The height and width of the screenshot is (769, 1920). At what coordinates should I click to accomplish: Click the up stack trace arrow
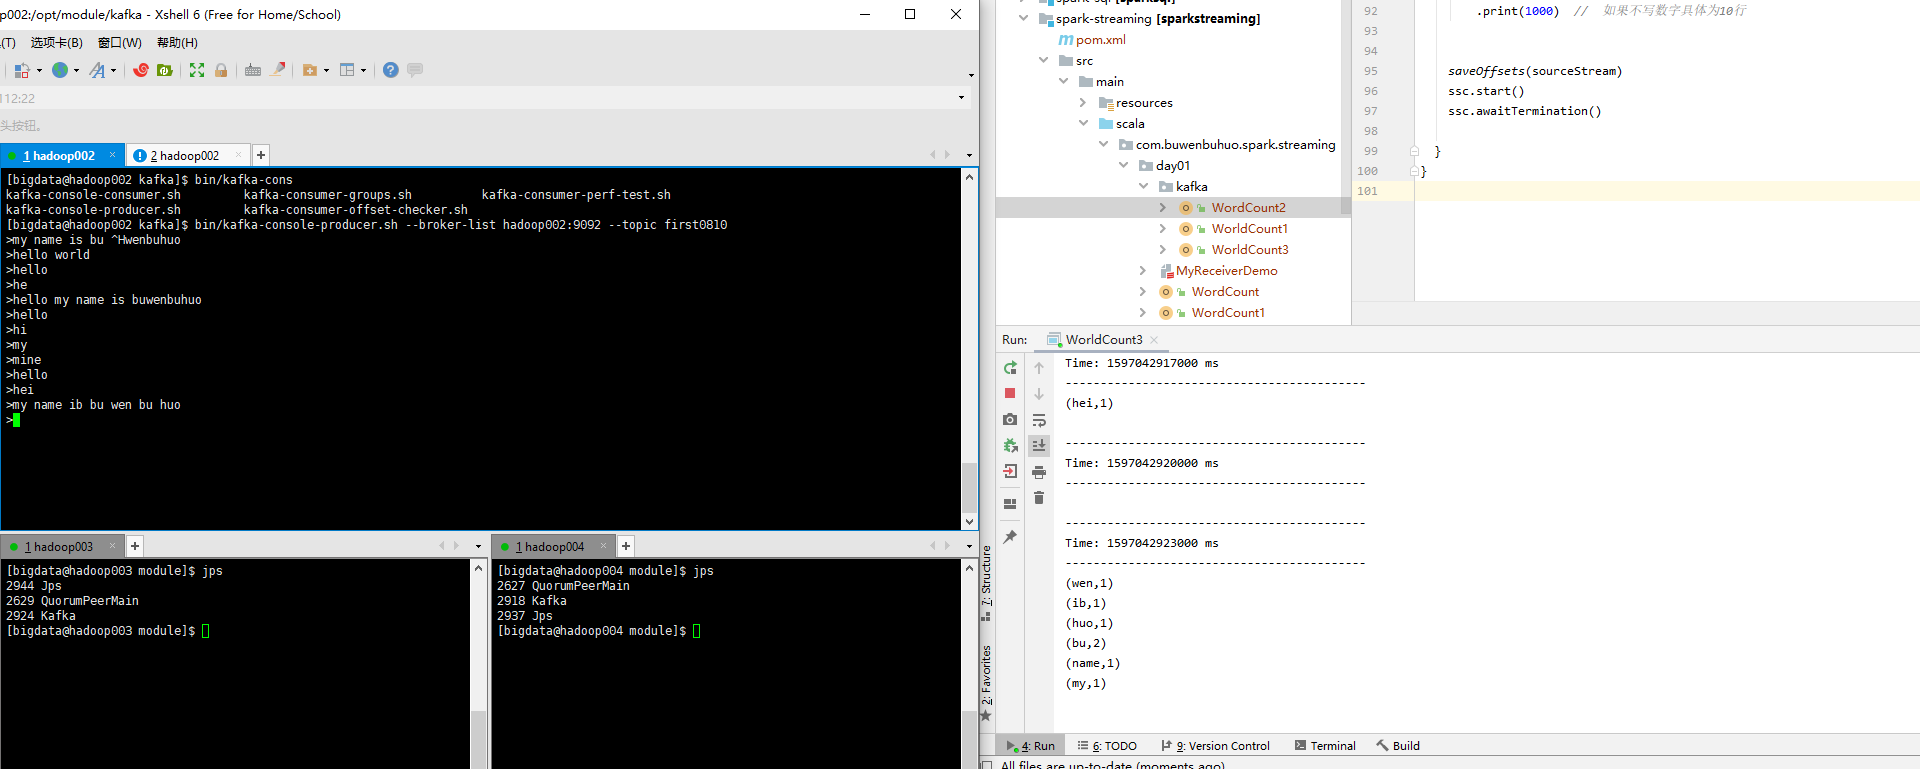1039,368
